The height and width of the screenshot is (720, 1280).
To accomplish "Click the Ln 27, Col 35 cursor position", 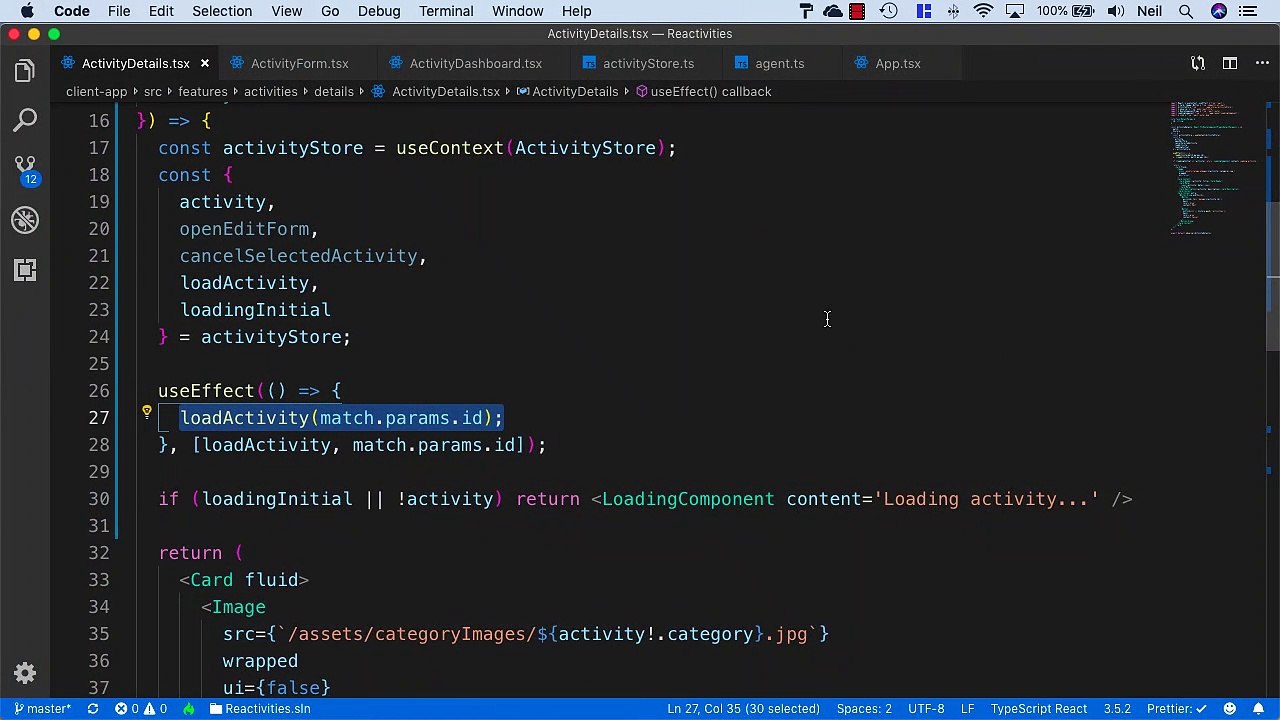I will [x=743, y=708].
